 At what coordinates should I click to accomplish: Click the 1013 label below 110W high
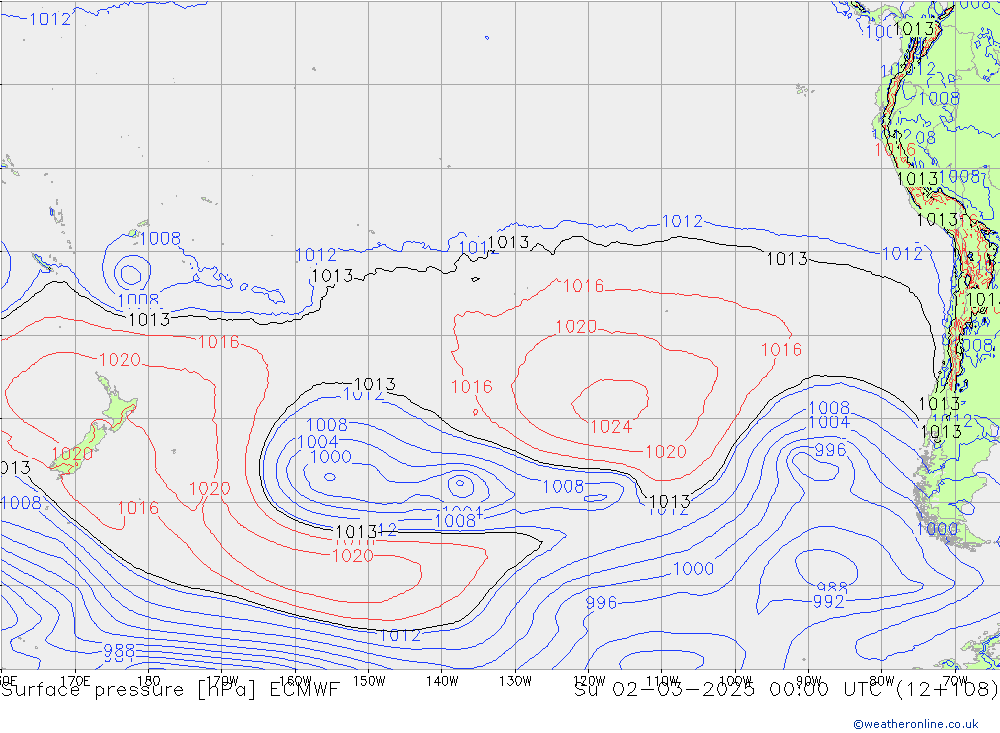click(669, 501)
